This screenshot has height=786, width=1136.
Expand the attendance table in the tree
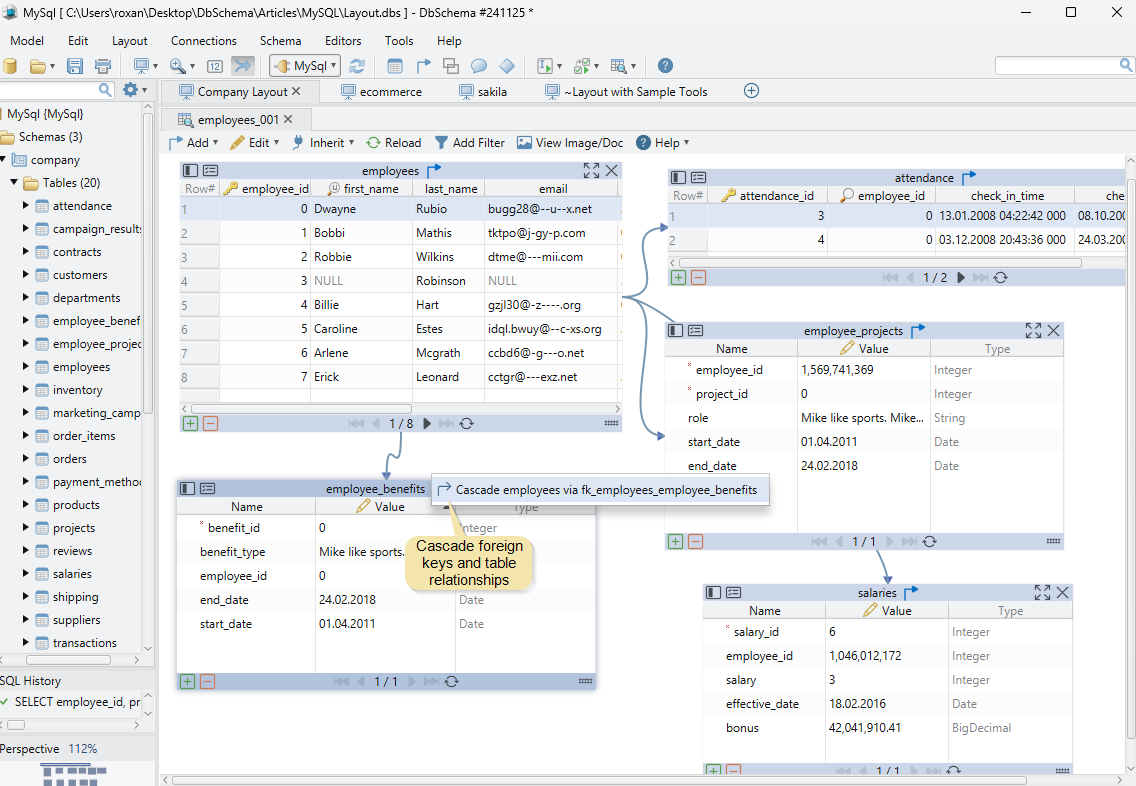click(25, 206)
